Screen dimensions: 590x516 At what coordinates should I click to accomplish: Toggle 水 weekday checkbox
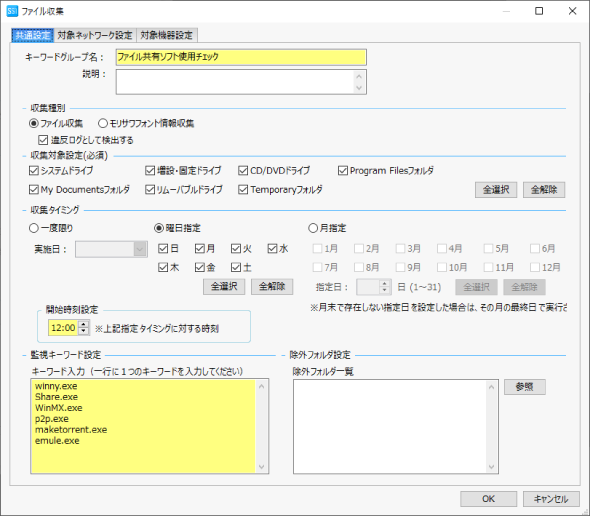point(272,249)
